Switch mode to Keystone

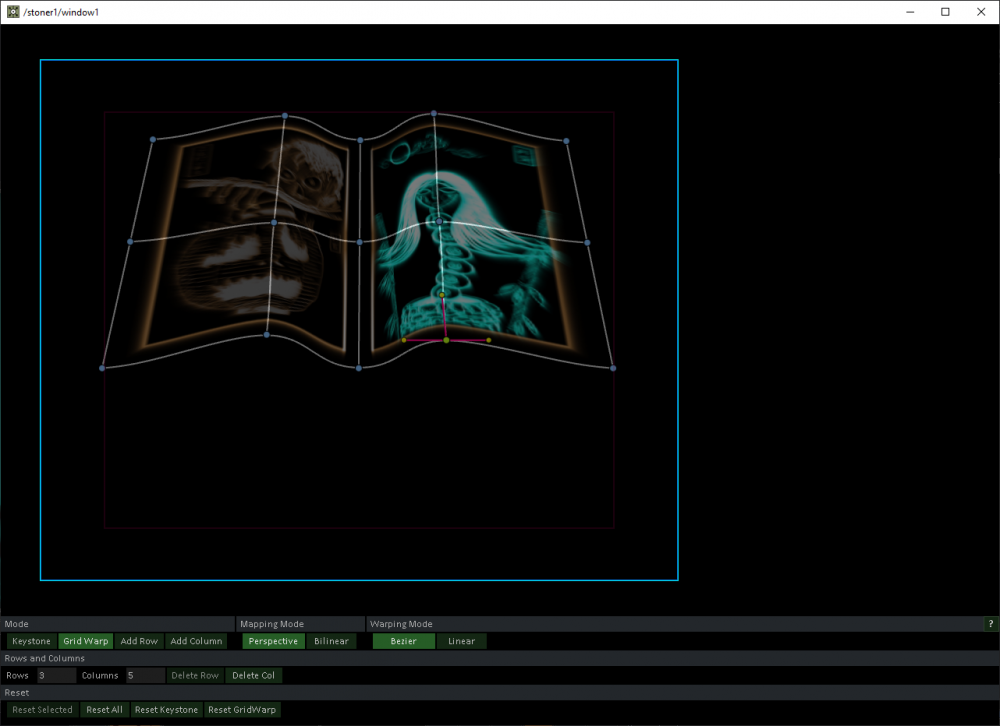click(31, 641)
